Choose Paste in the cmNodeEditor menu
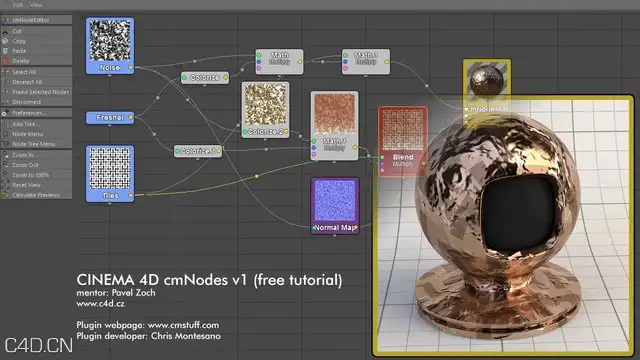This screenshot has height=360, width=640. pyautogui.click(x=36, y=51)
